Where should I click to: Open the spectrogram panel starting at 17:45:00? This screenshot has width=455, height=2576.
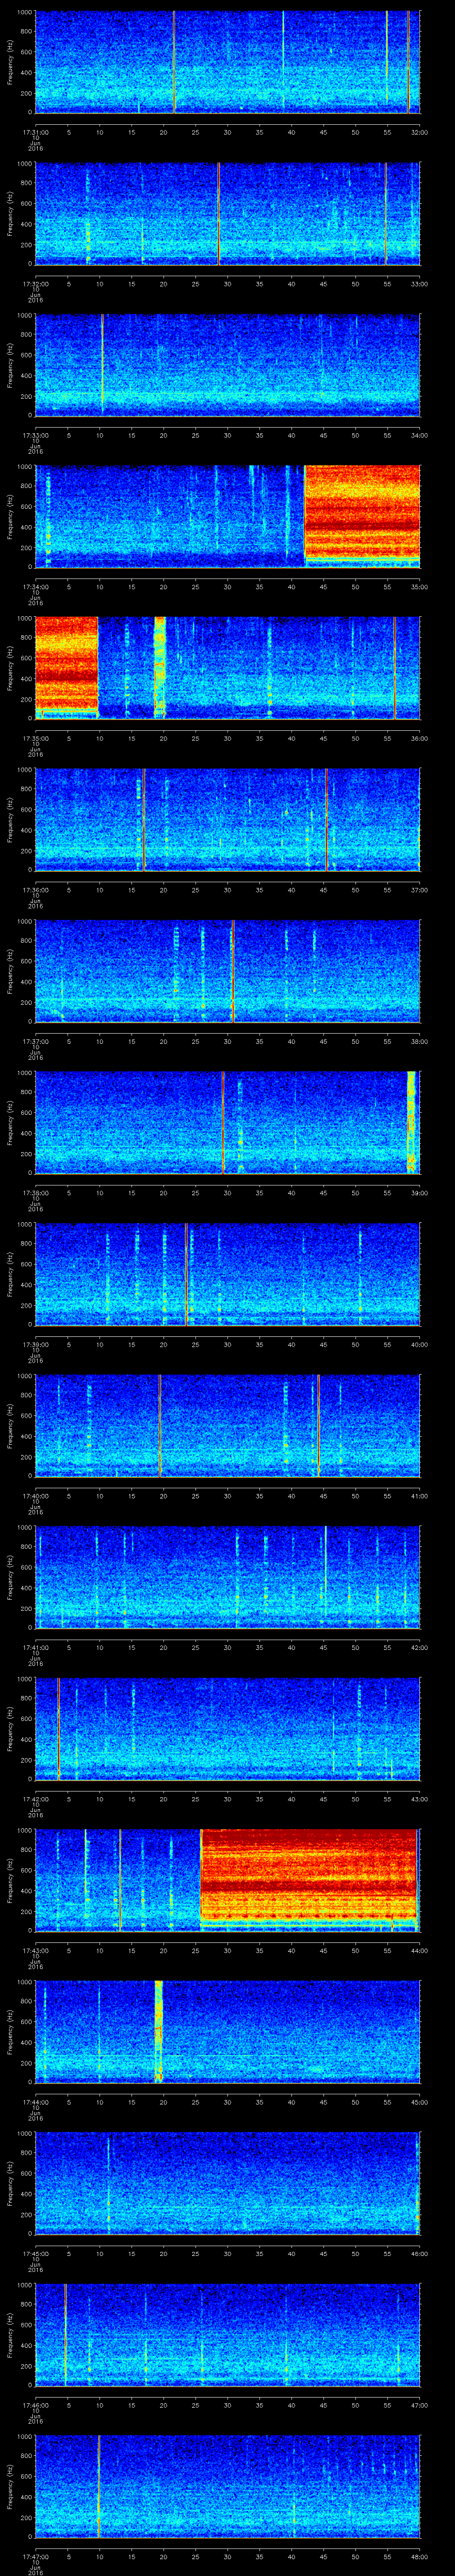click(x=227, y=2183)
